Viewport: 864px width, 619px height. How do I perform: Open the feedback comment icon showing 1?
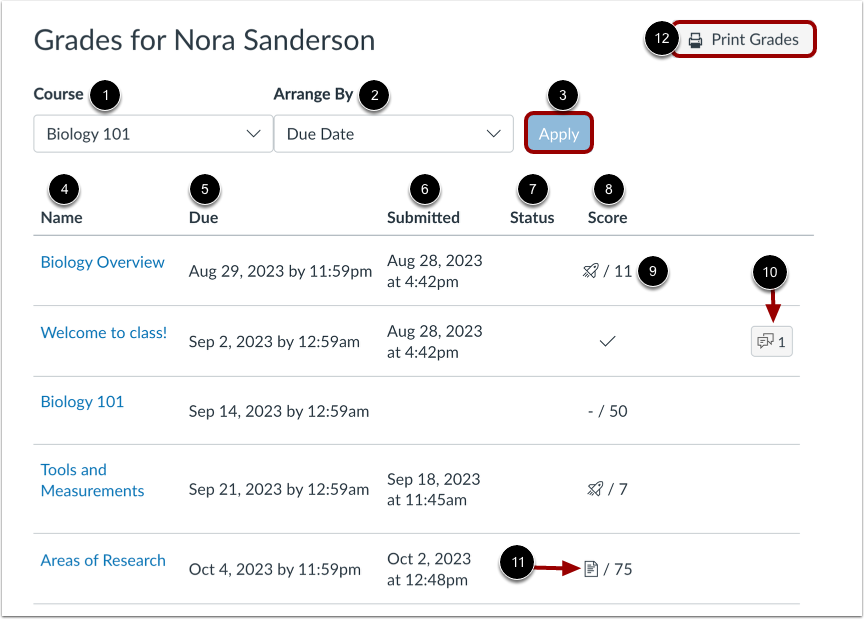click(771, 341)
